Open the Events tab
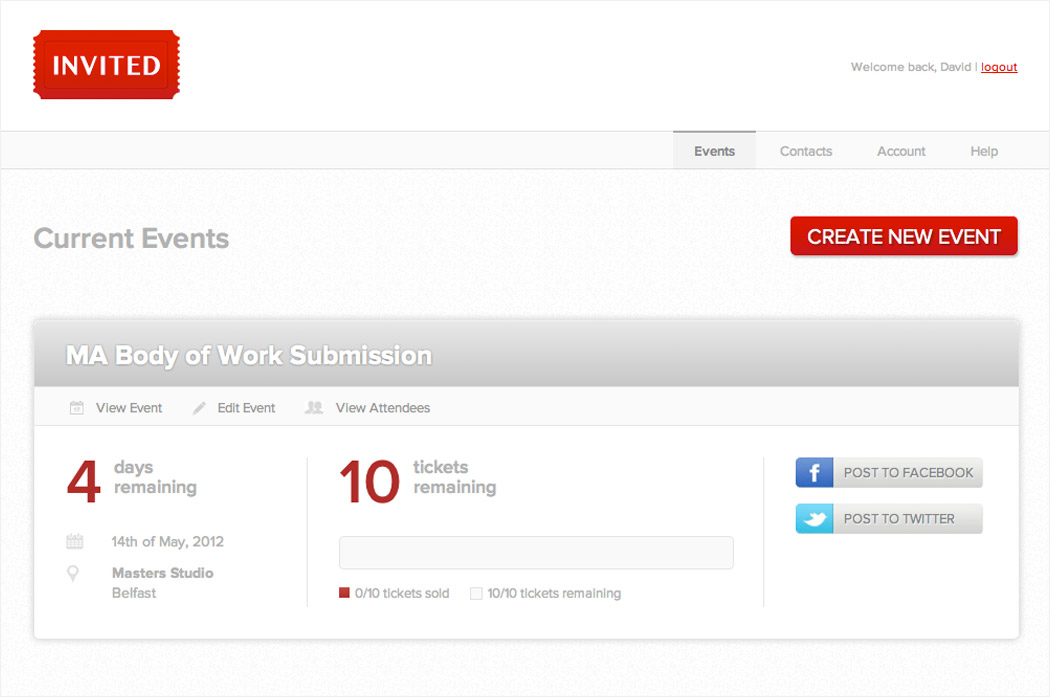The height and width of the screenshot is (697, 1050). point(715,151)
